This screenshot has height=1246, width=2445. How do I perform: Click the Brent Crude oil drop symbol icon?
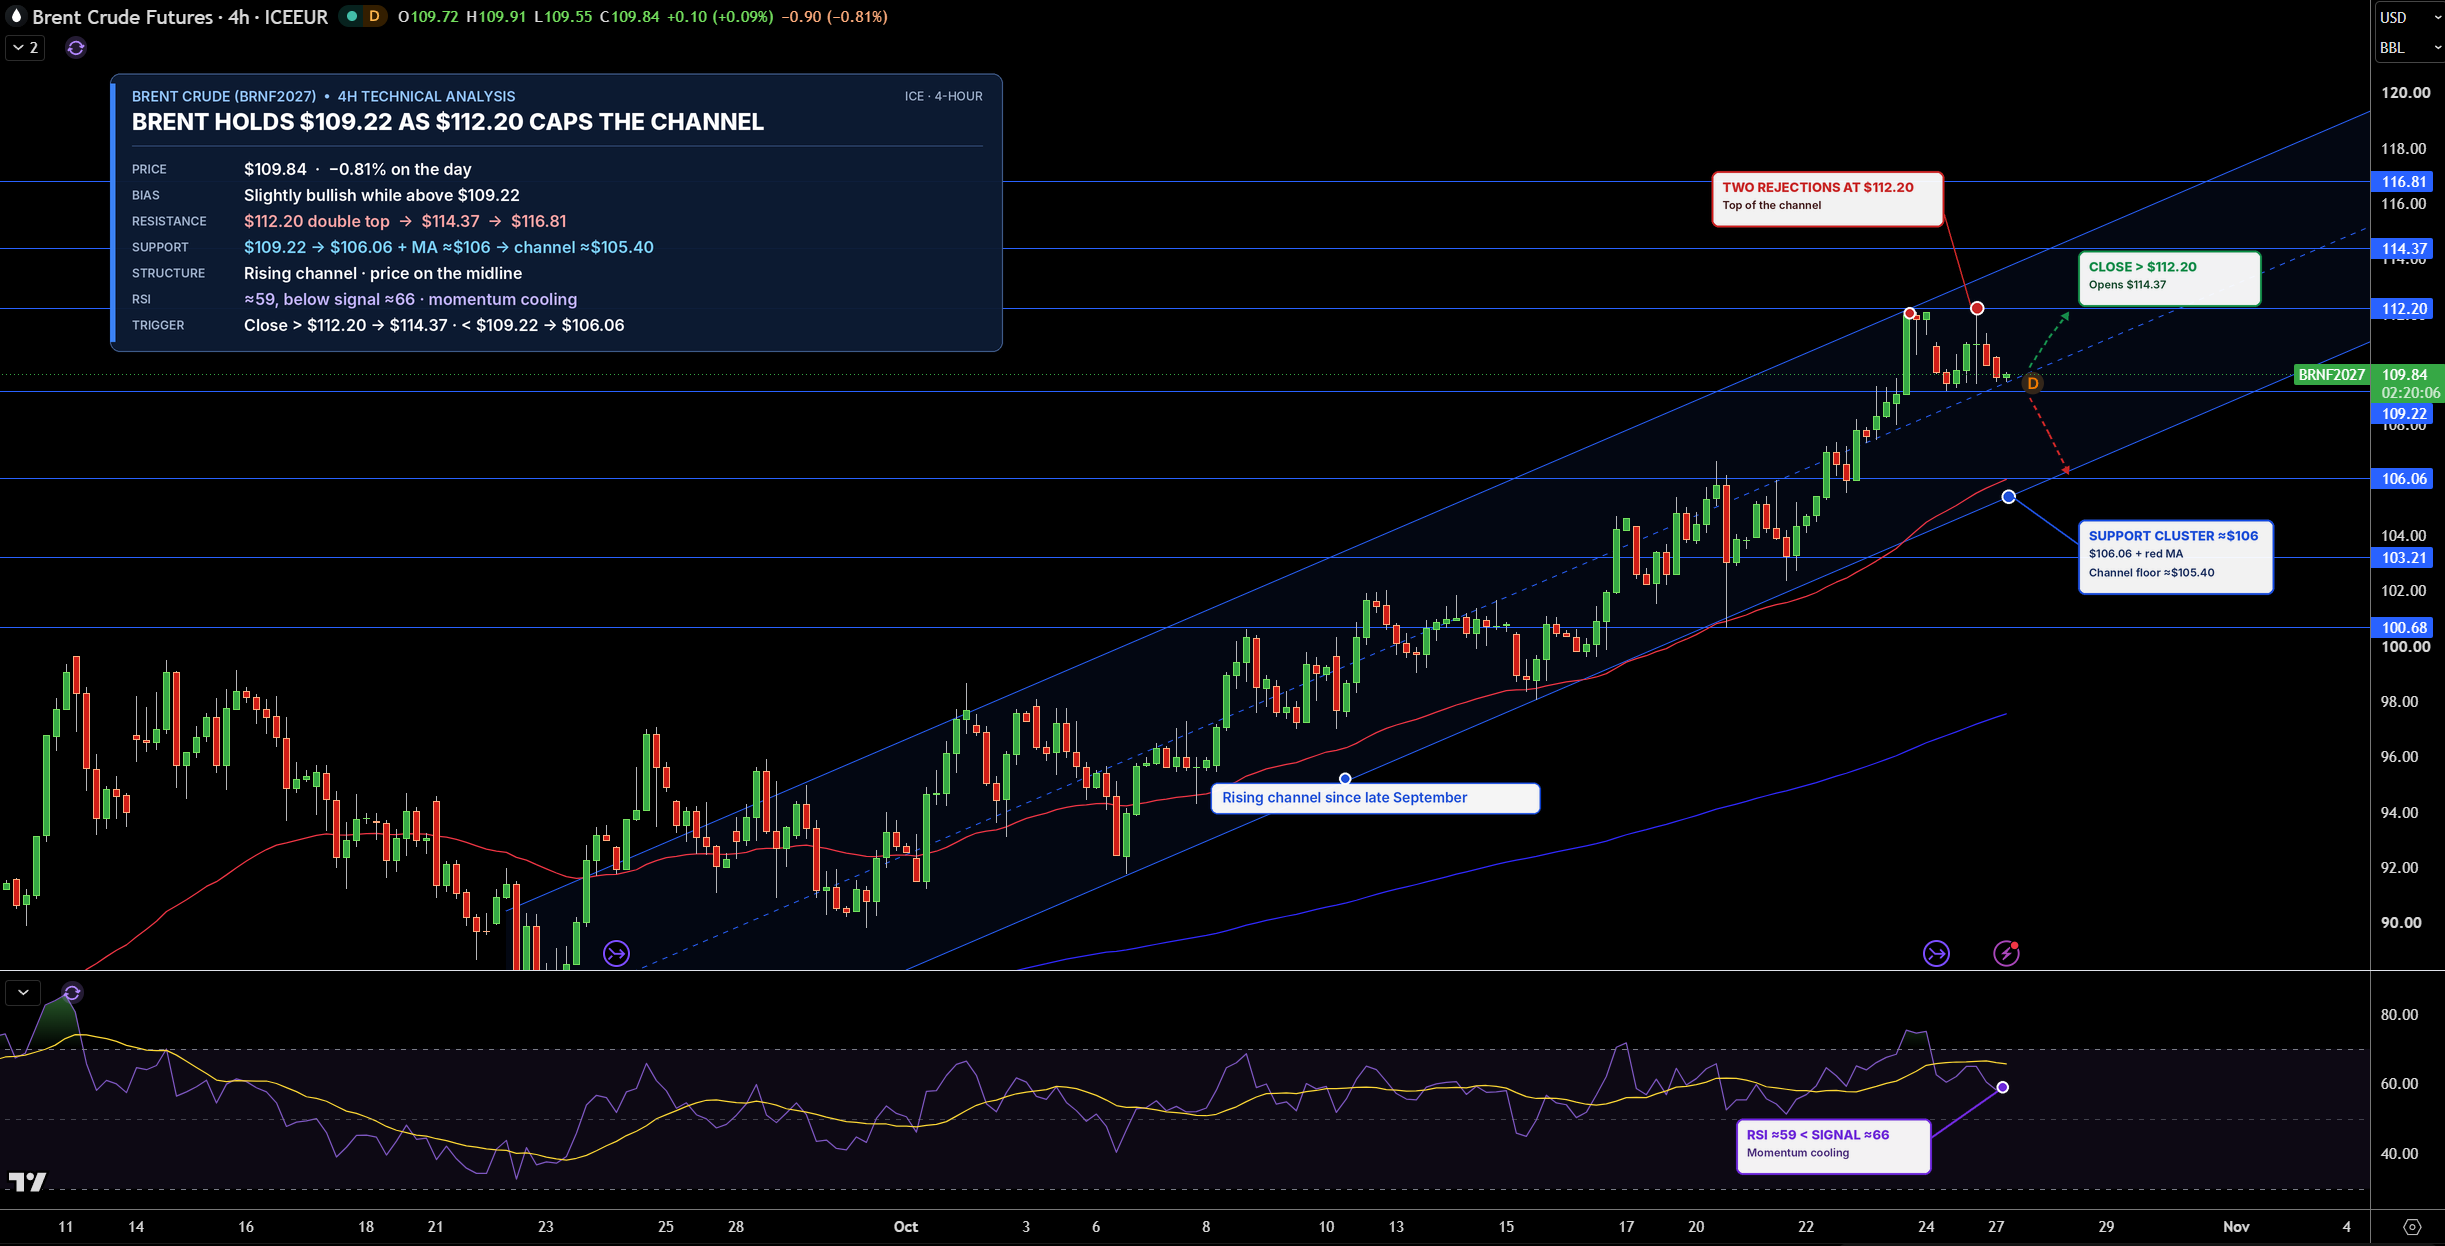point(15,16)
